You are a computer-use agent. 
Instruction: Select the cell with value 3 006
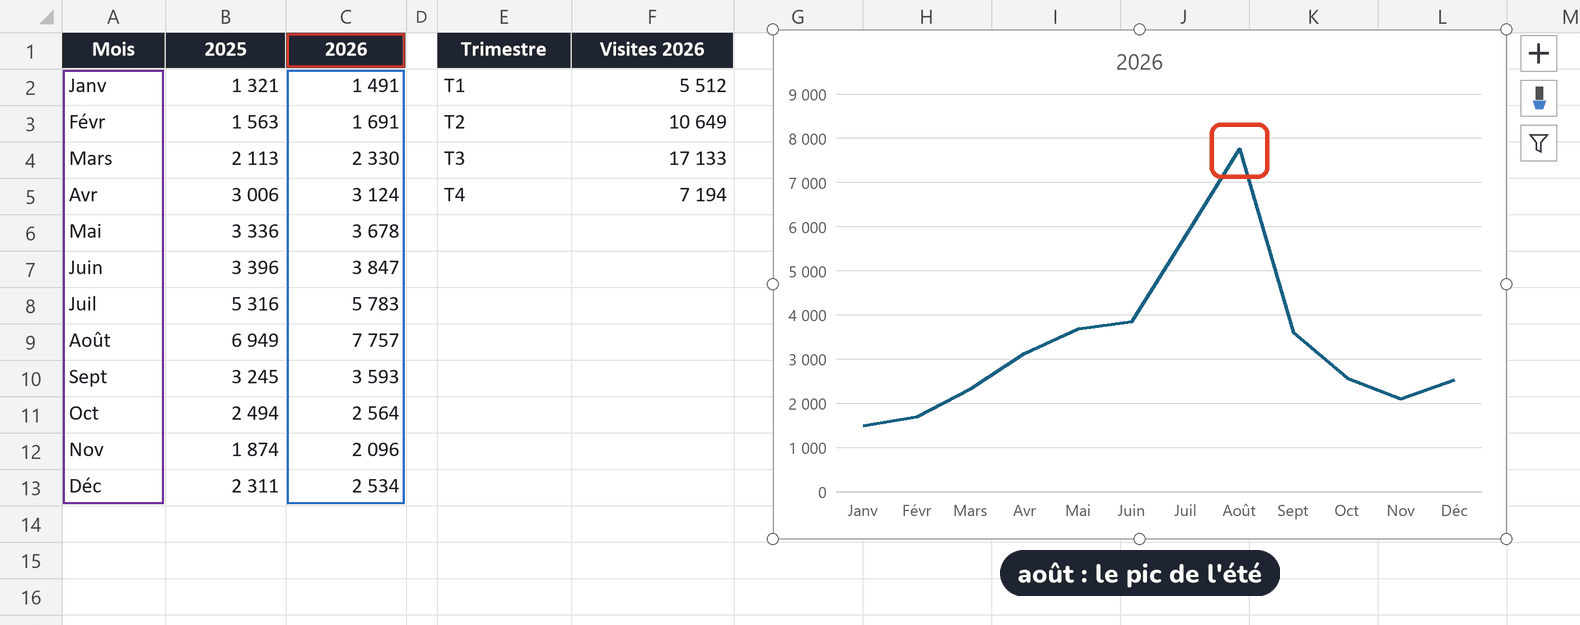point(225,195)
